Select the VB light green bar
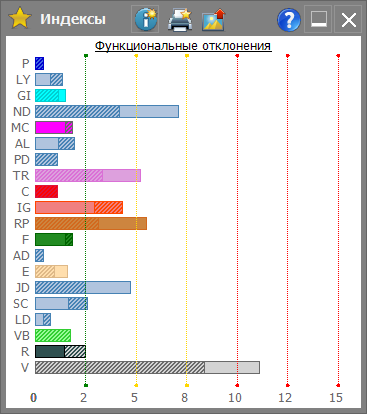 pyautogui.click(x=53, y=336)
